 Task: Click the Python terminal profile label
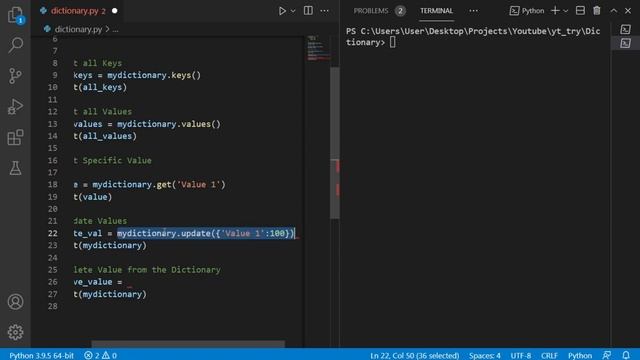[527, 11]
